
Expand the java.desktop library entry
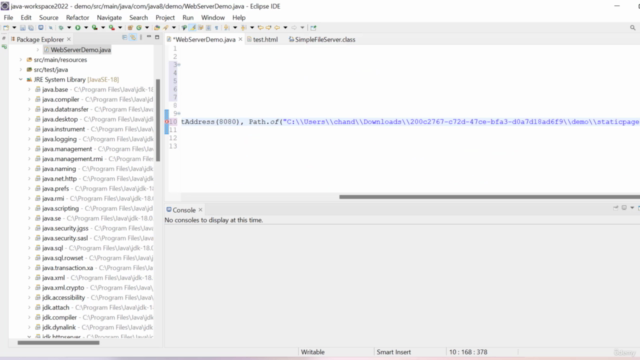coord(29,119)
